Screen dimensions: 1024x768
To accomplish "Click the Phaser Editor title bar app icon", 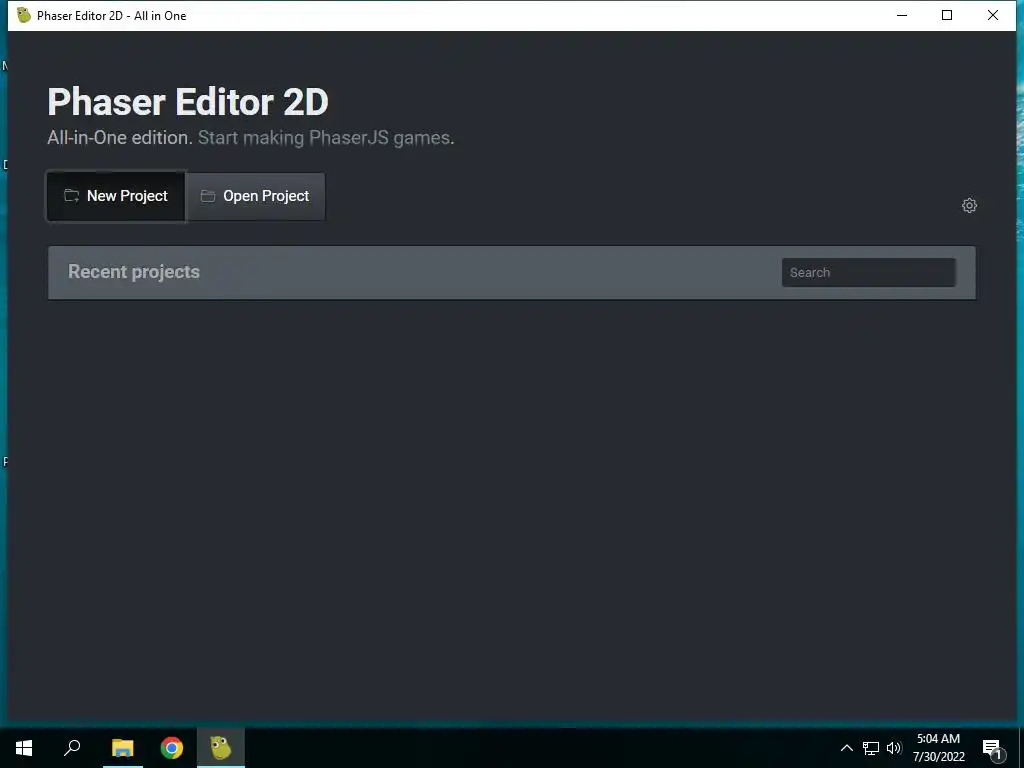I will tap(24, 15).
